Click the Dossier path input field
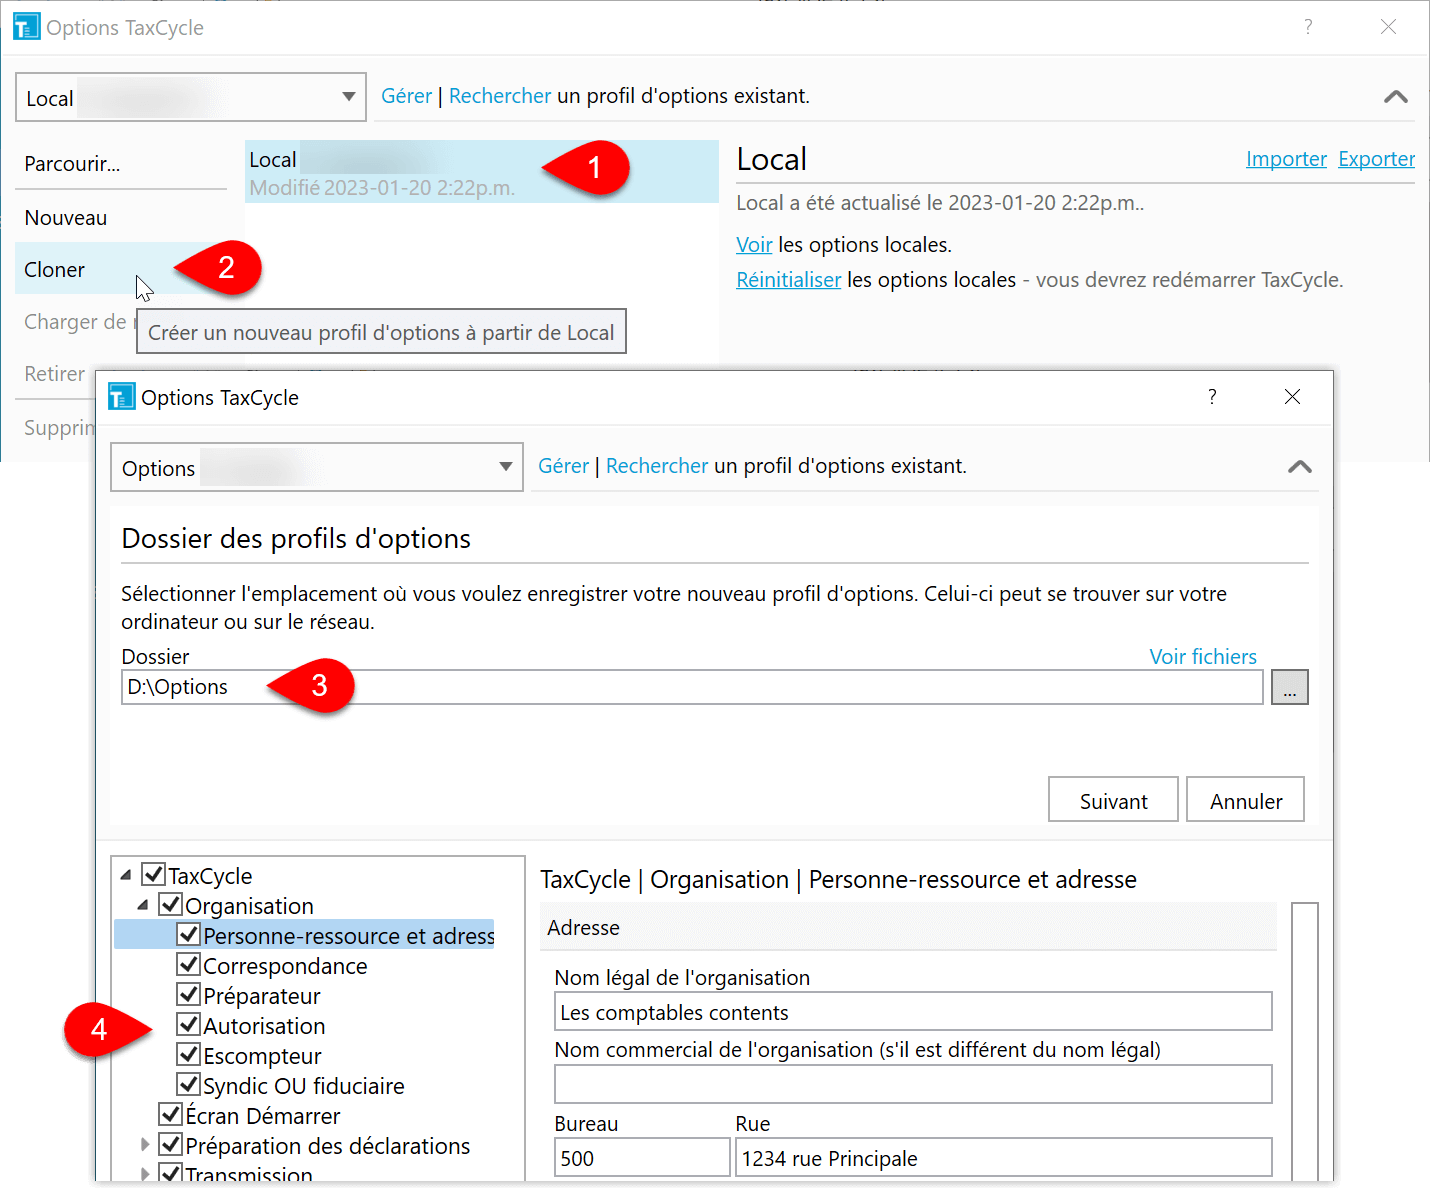Image resolution: width=1430 pixels, height=1189 pixels. coord(692,687)
